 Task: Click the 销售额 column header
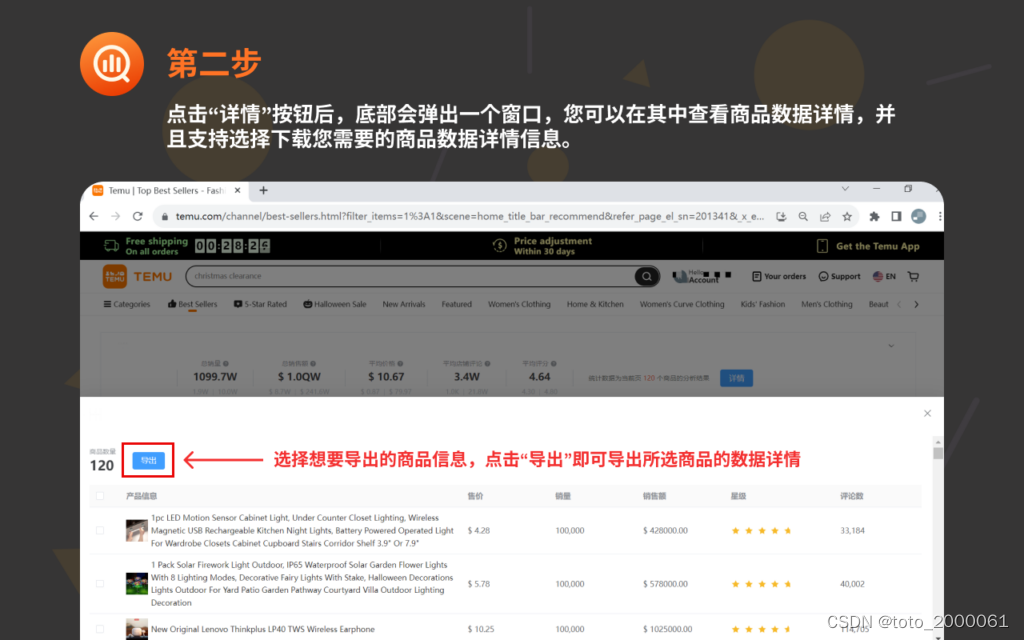coord(654,496)
